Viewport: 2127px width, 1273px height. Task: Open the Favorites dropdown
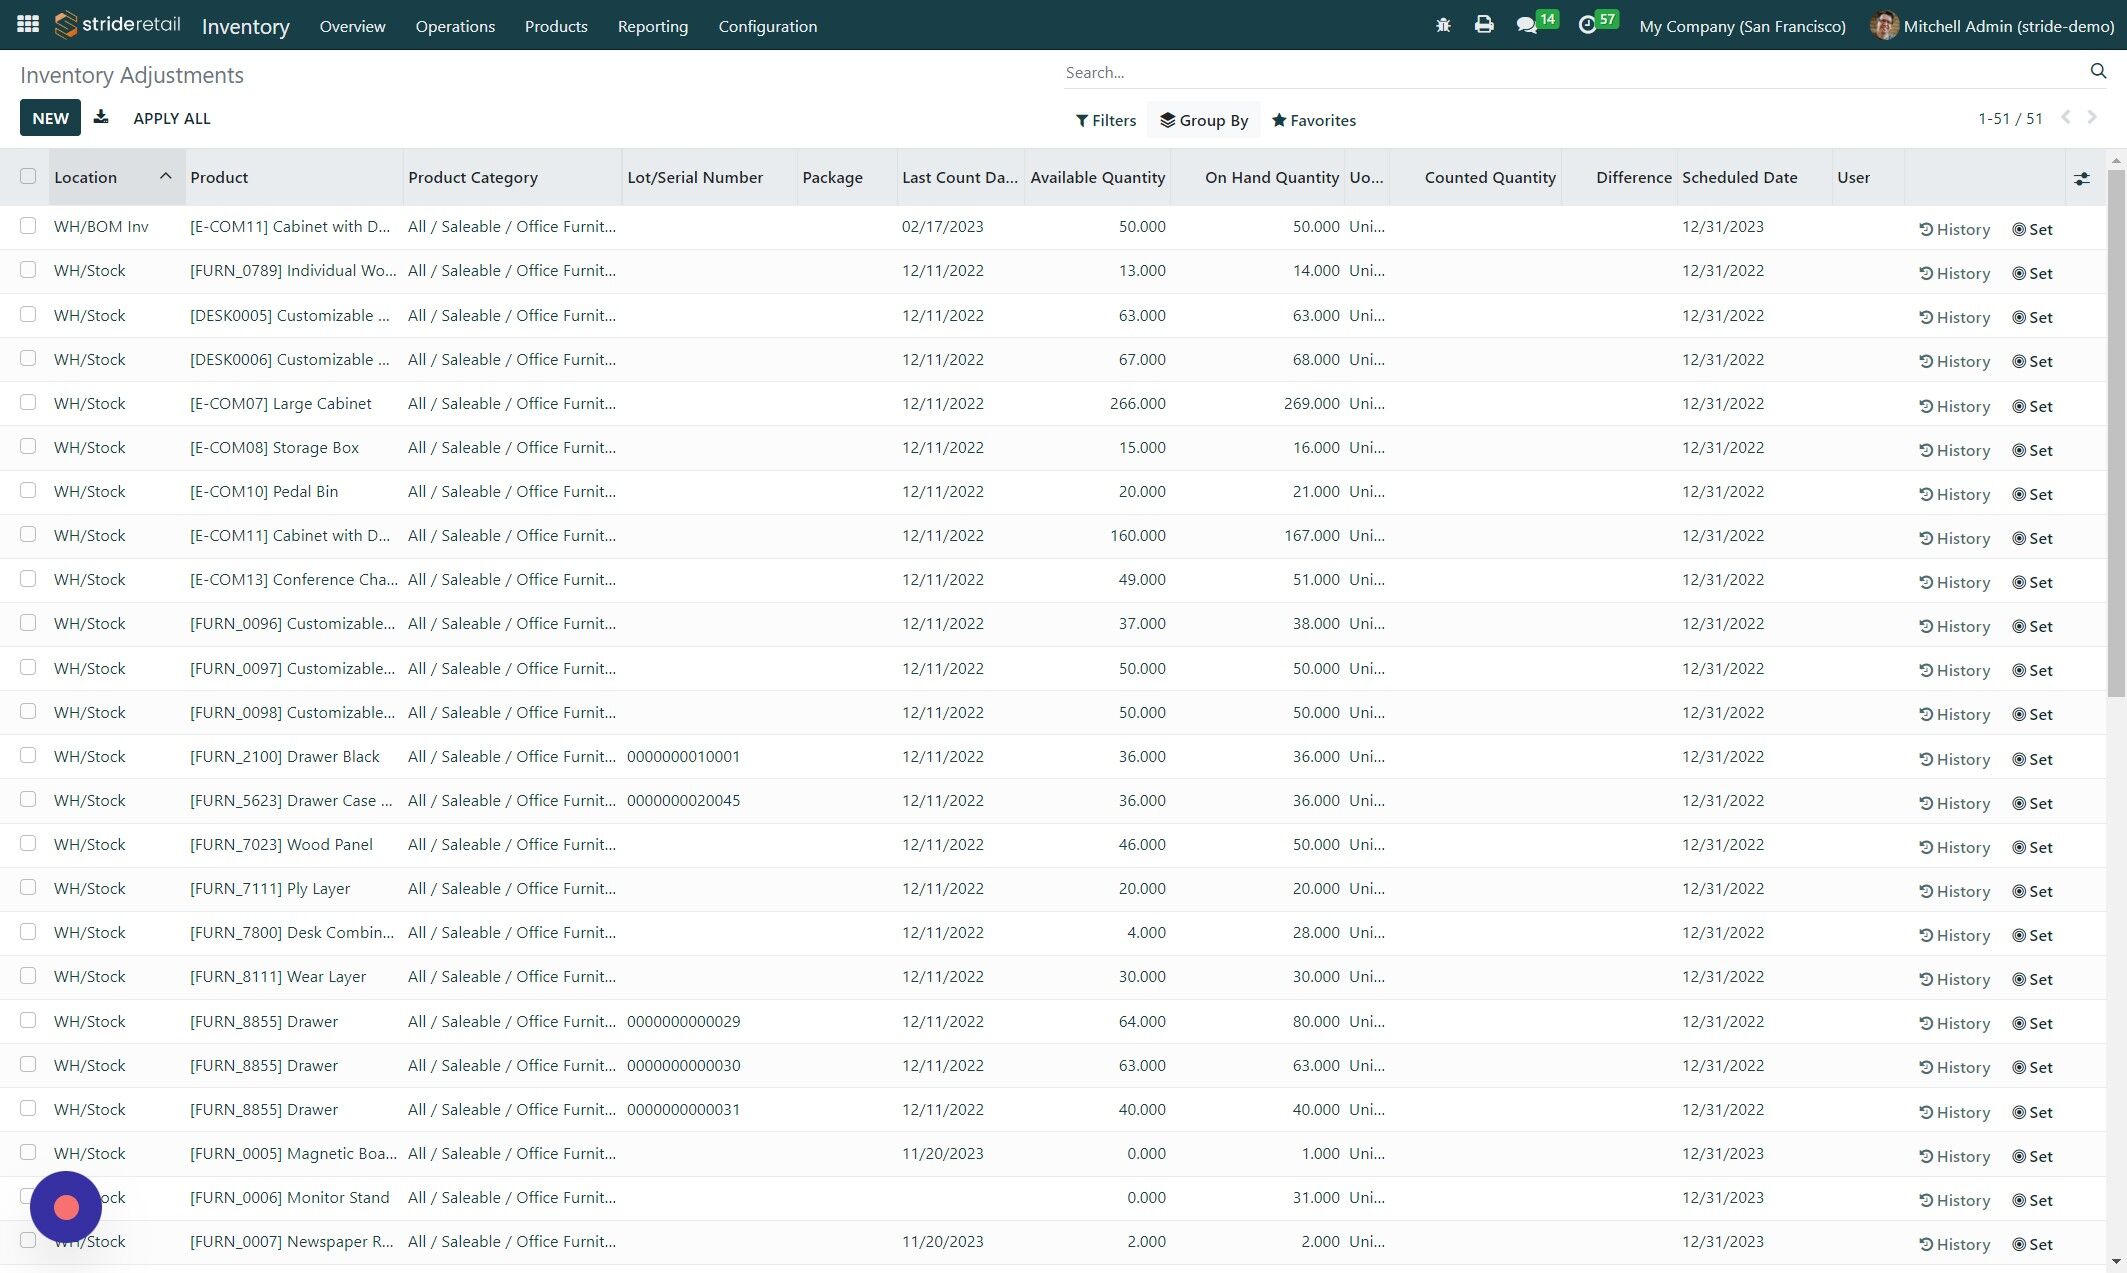pos(1313,120)
